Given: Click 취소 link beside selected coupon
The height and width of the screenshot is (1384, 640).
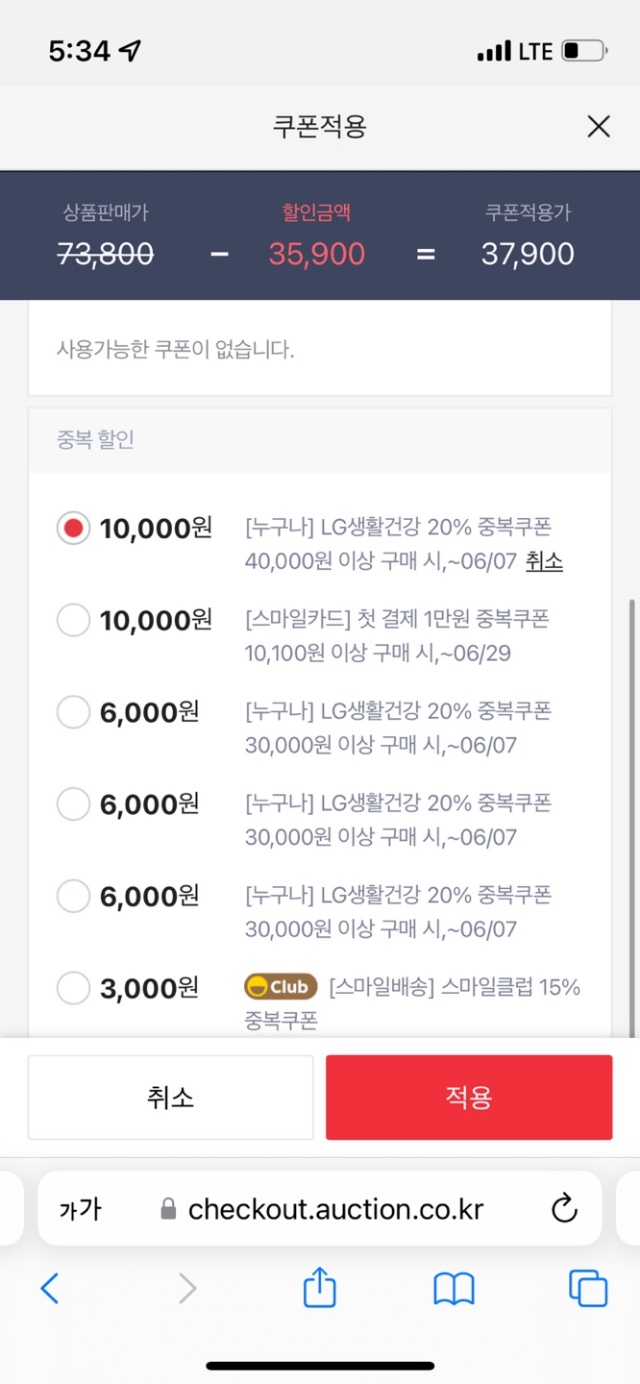Looking at the screenshot, I should [544, 562].
